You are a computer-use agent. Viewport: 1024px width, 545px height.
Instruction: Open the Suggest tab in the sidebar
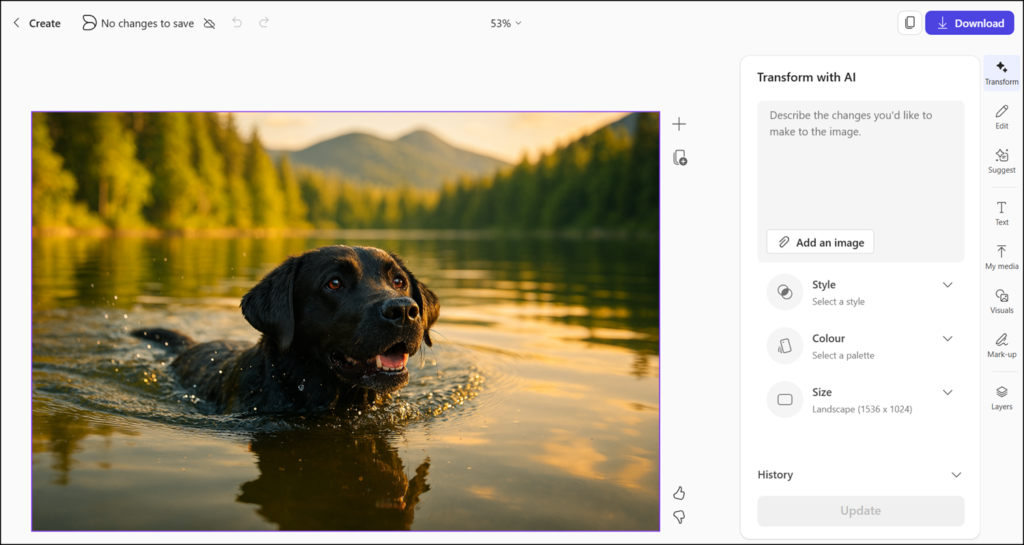pyautogui.click(x=1002, y=161)
